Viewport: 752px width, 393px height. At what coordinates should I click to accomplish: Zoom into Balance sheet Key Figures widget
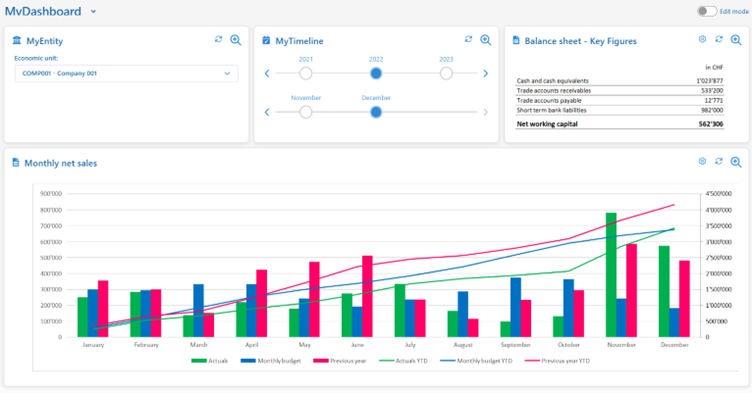pos(736,40)
